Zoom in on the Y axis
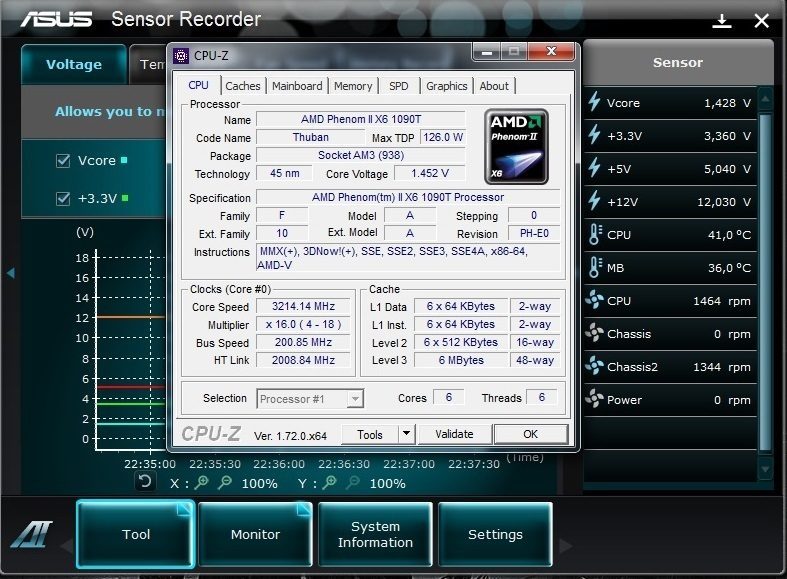787x579 pixels. point(330,483)
